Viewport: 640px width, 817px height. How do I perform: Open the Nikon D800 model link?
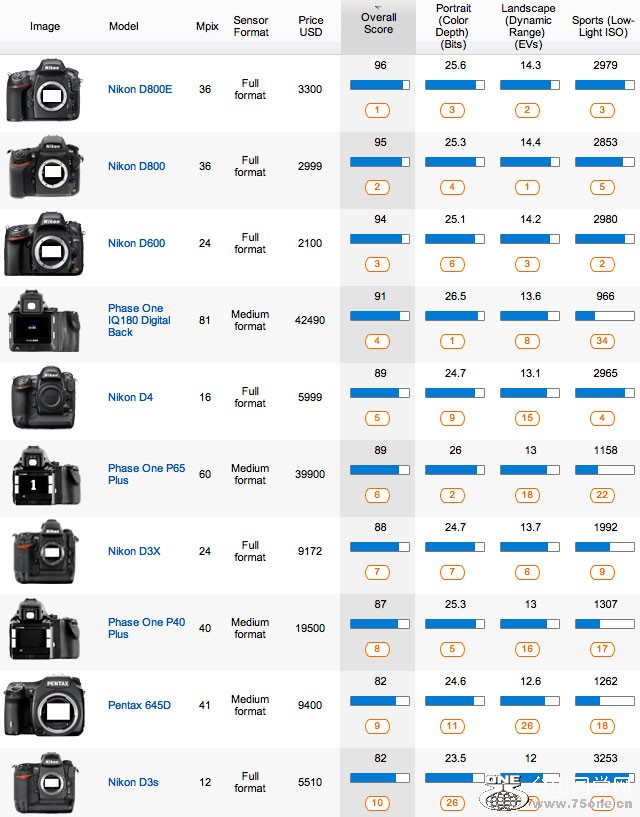(x=136, y=167)
